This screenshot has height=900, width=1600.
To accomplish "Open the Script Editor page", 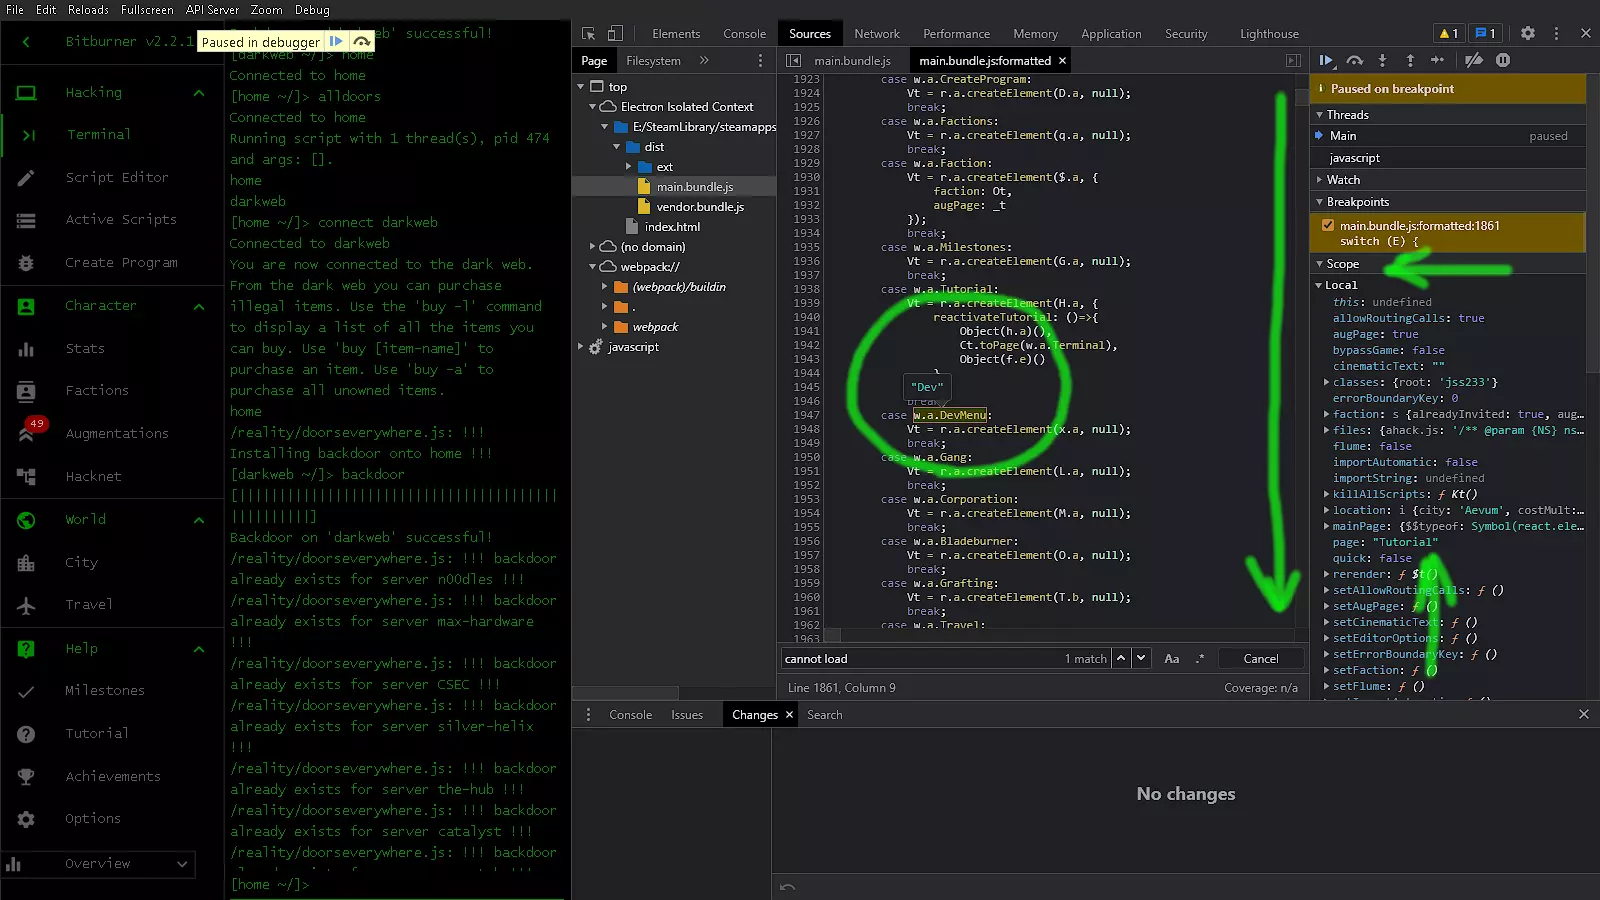I will [x=116, y=177].
